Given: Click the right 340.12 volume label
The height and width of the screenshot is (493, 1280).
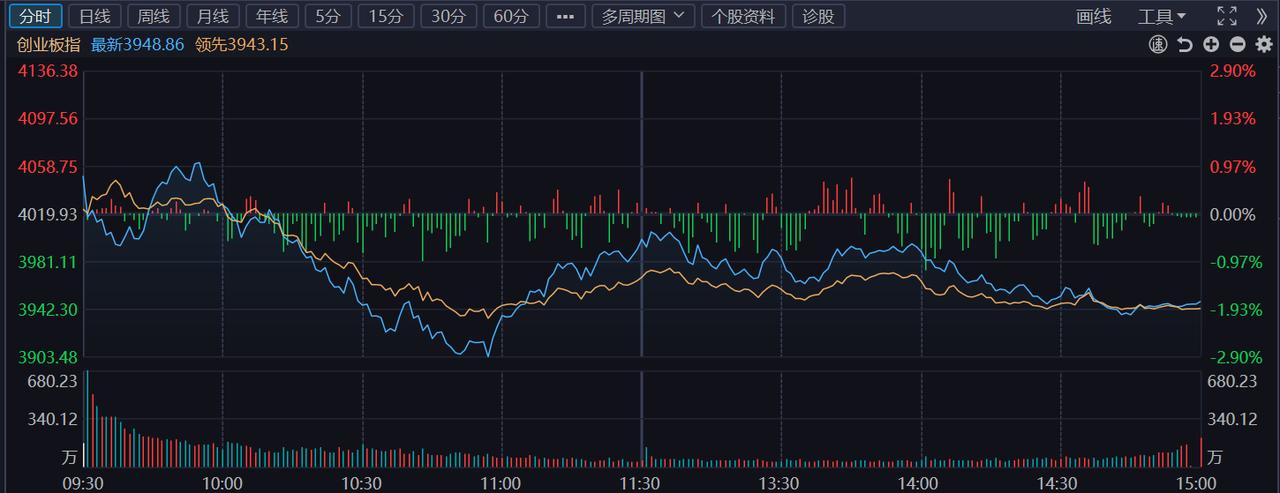Looking at the screenshot, I should 1232,419.
